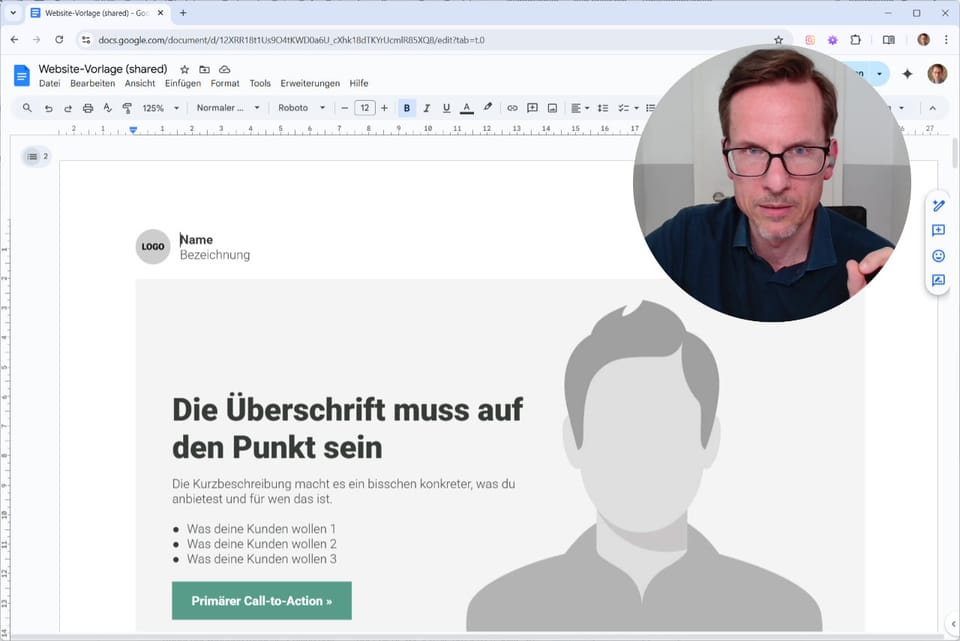Click the bottom right-margin suggestion icon
The image size is (960, 641).
click(939, 280)
